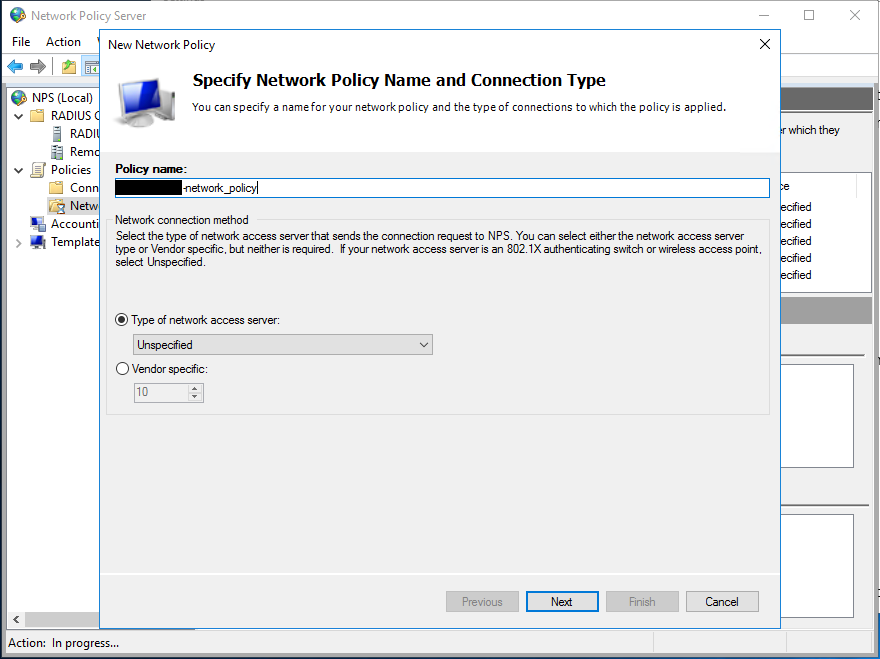Open the Unspecified server type dropdown
The height and width of the screenshot is (659, 880).
pyautogui.click(x=424, y=344)
